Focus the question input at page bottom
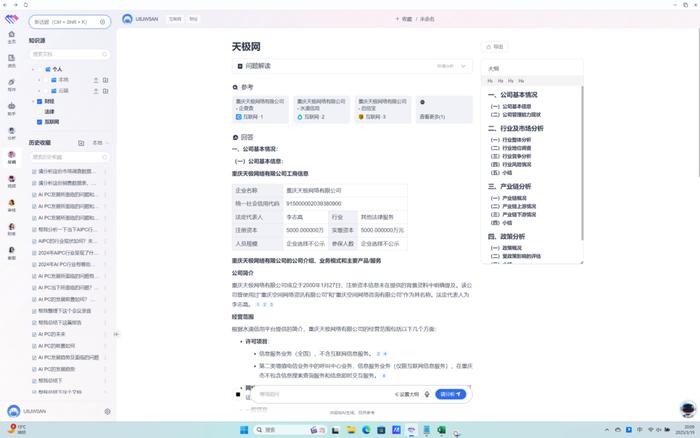The image size is (700, 438). coord(324,394)
